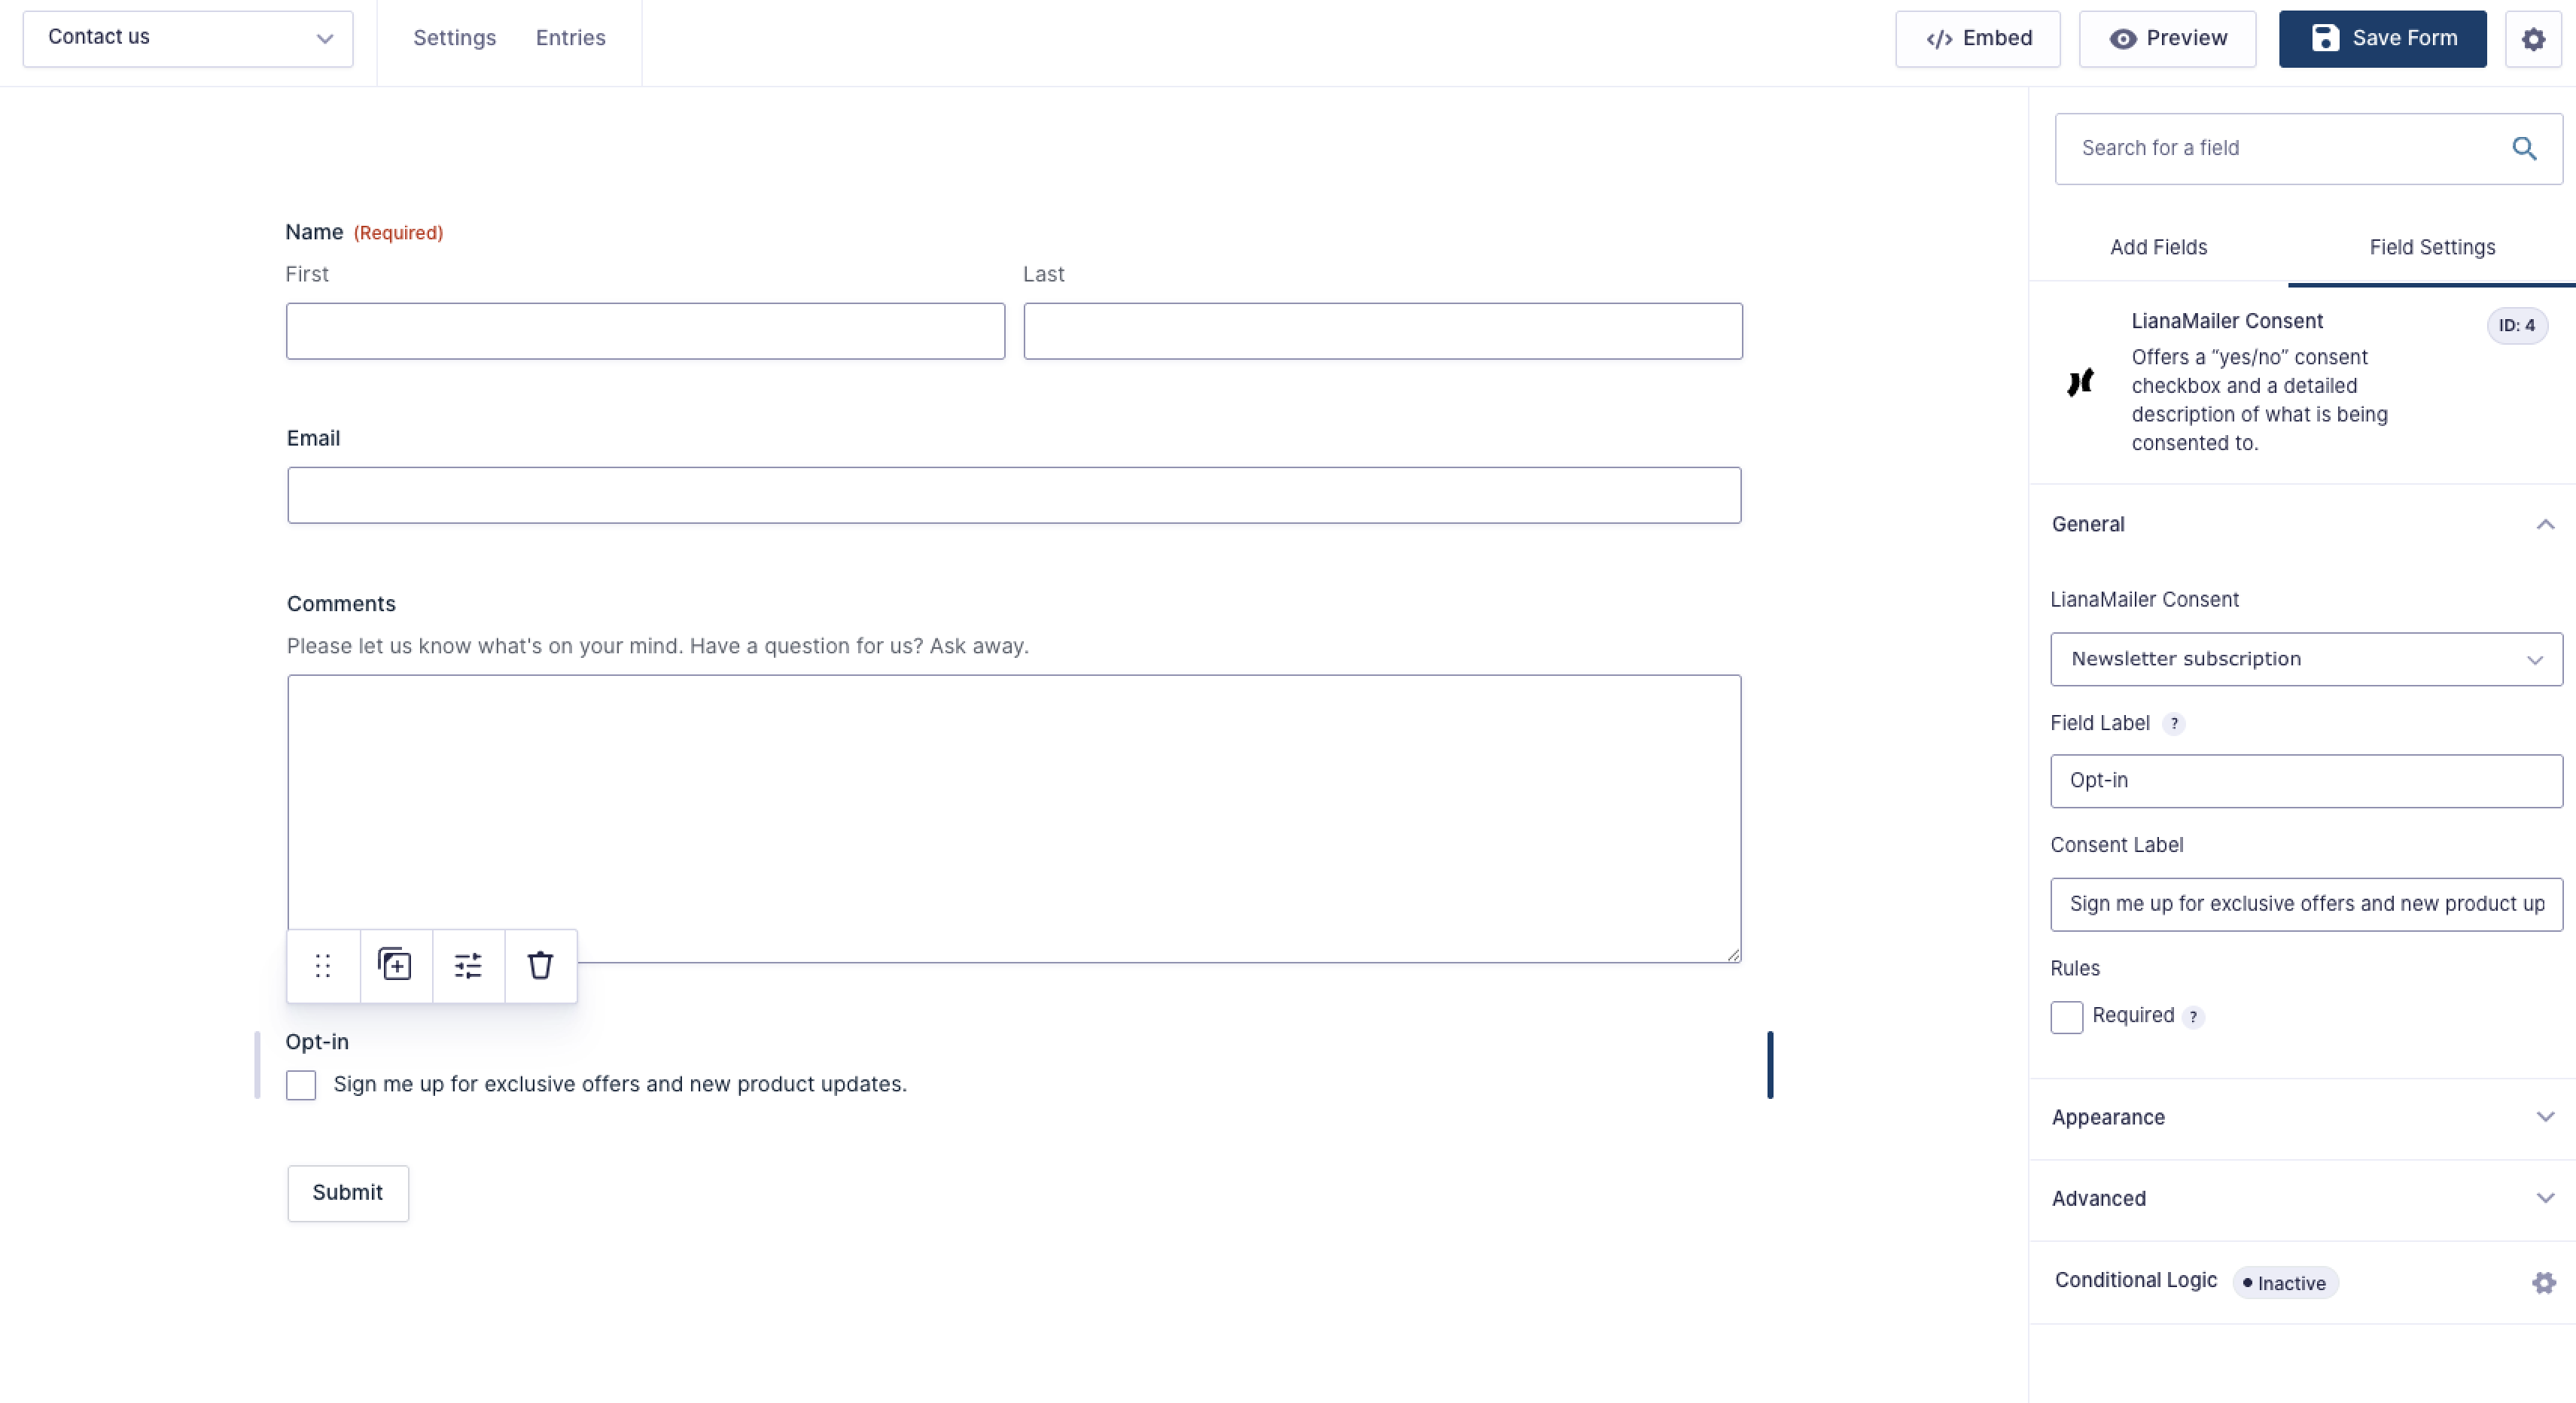Image resolution: width=2576 pixels, height=1403 pixels.
Task: Open field settings sliders icon
Action: 468,965
